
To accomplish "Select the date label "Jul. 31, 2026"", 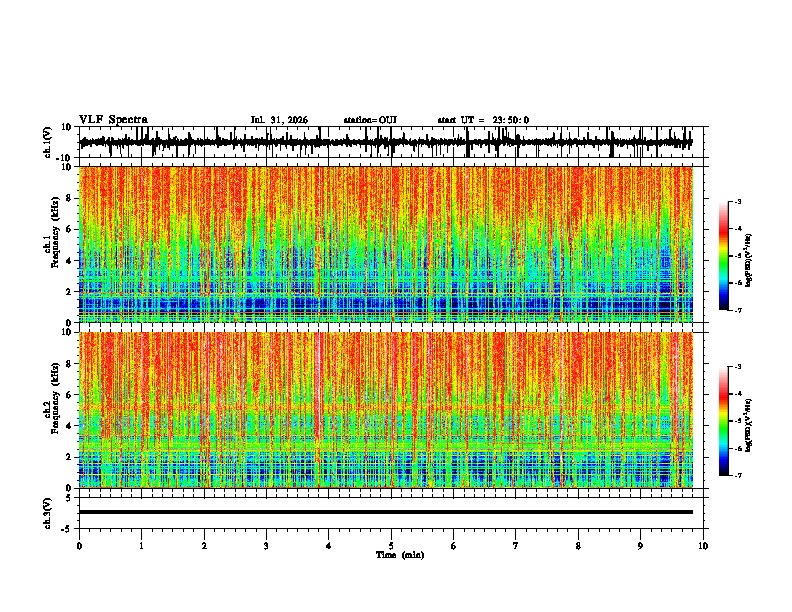I will (x=279, y=120).
